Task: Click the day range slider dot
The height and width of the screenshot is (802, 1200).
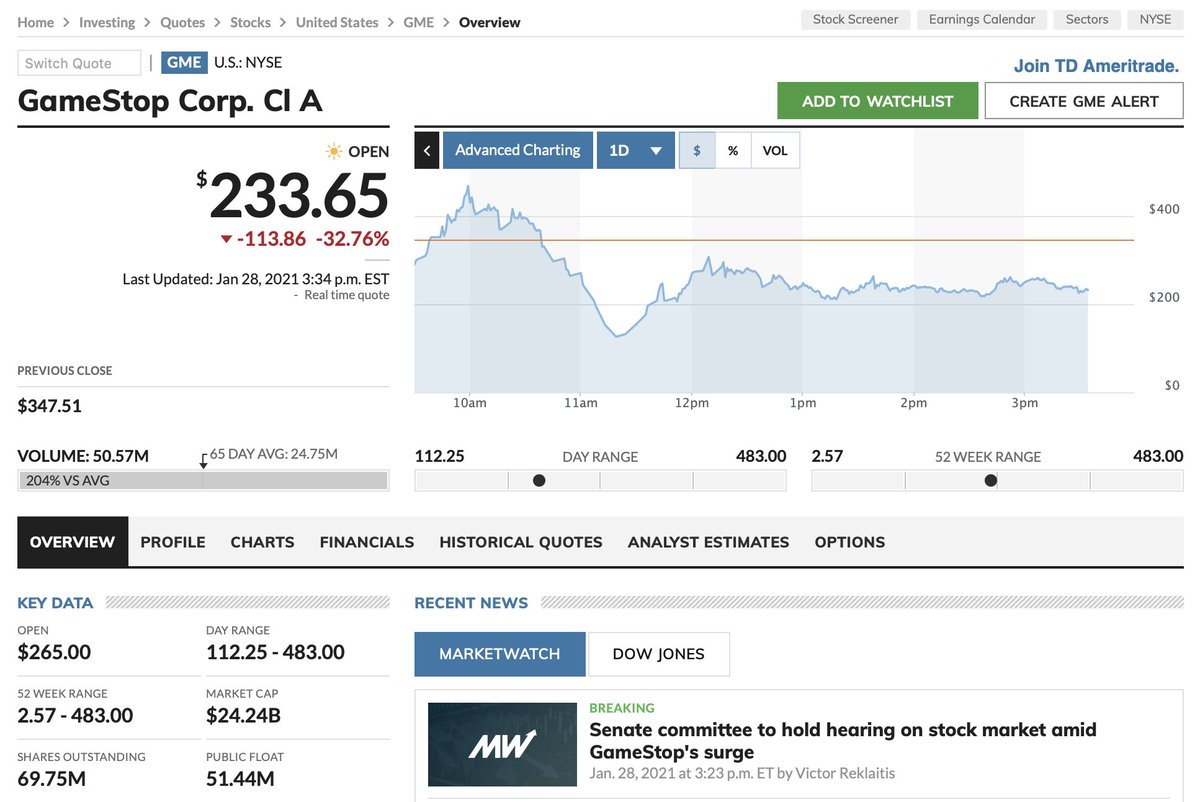Action: coord(539,481)
